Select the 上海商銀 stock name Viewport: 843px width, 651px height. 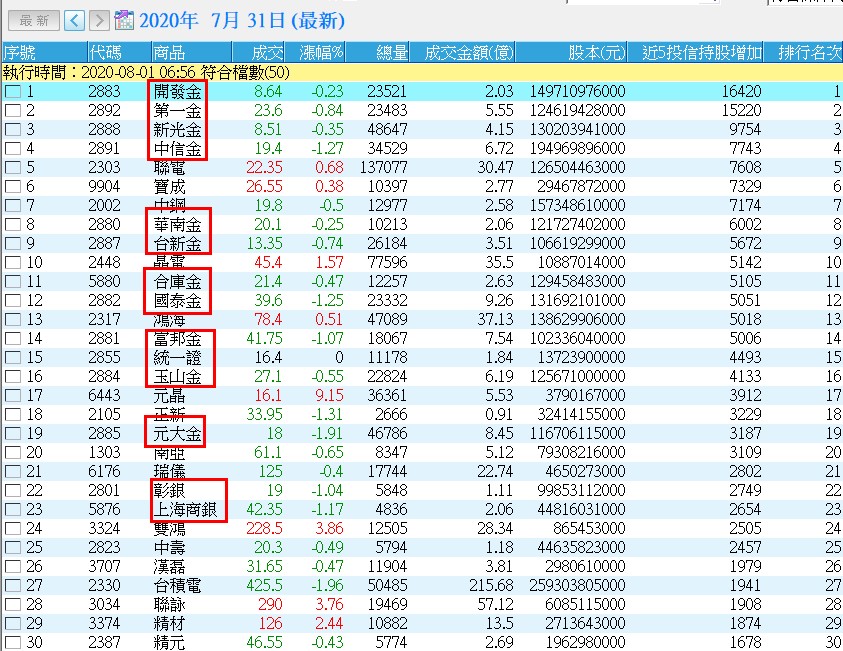tap(186, 509)
